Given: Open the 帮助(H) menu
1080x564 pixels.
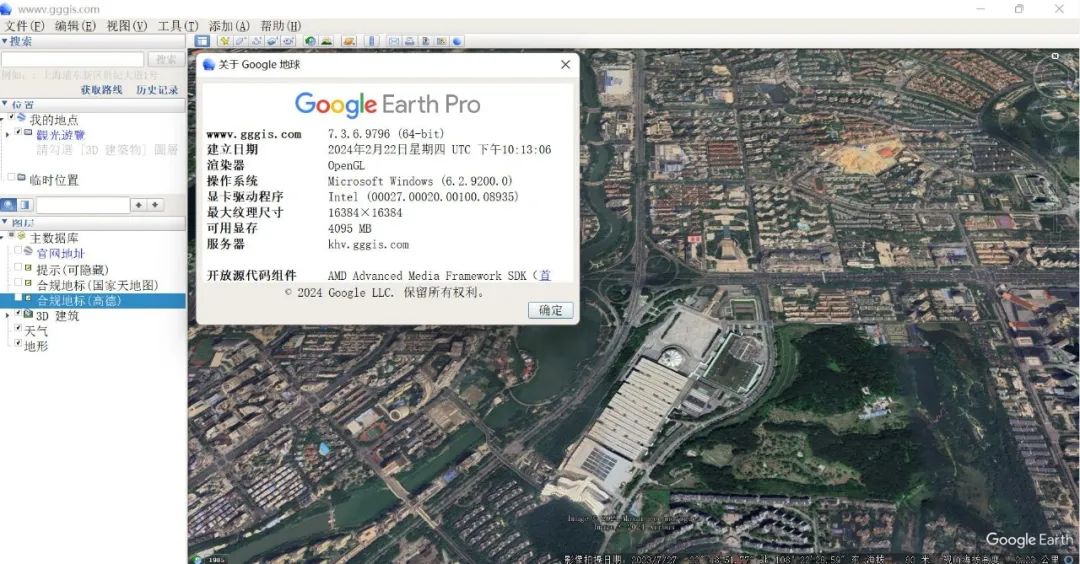Looking at the screenshot, I should pyautogui.click(x=281, y=25).
